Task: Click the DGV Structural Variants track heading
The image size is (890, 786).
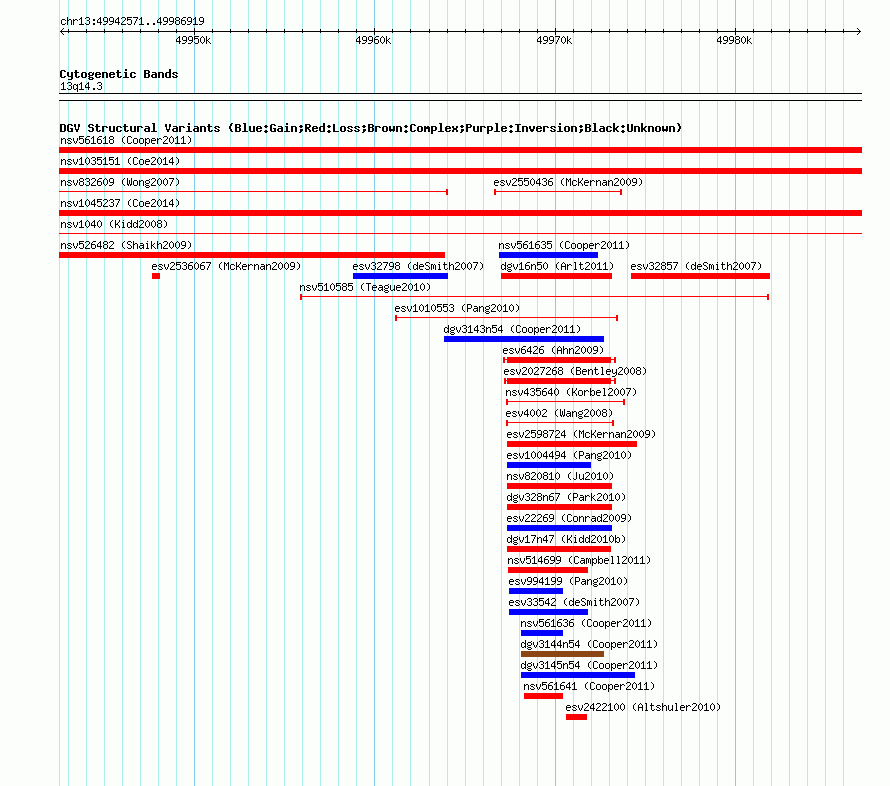Action: [371, 128]
